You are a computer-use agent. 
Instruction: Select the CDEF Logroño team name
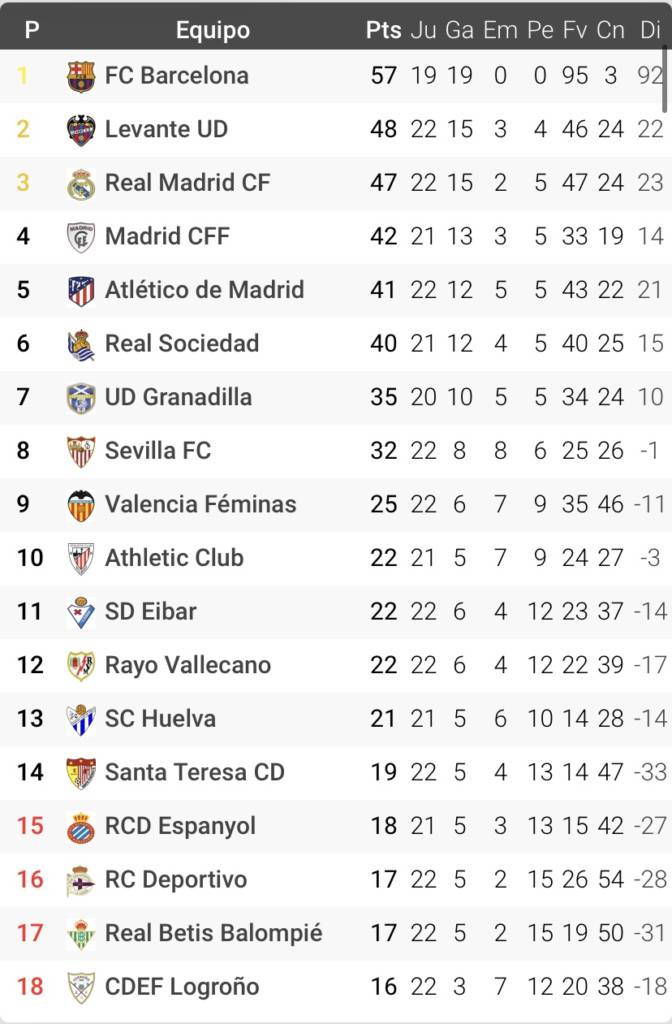[x=182, y=987]
